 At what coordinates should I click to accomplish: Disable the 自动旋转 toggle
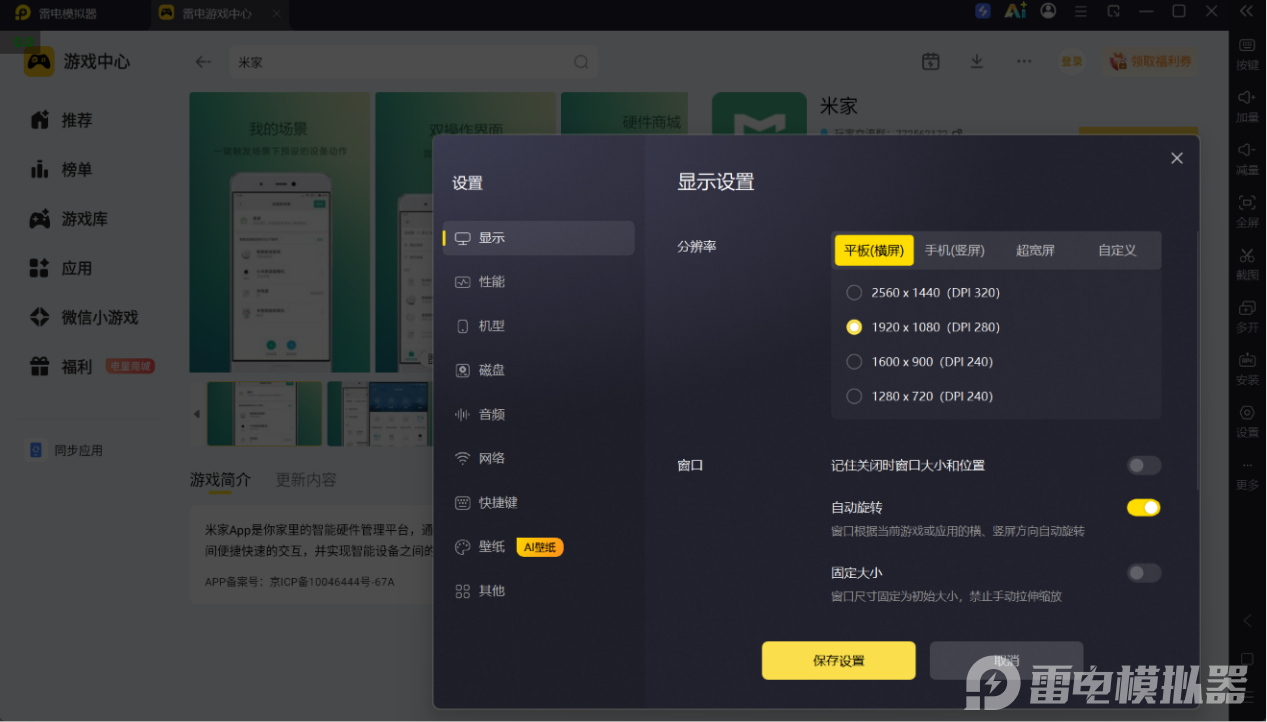point(1144,507)
